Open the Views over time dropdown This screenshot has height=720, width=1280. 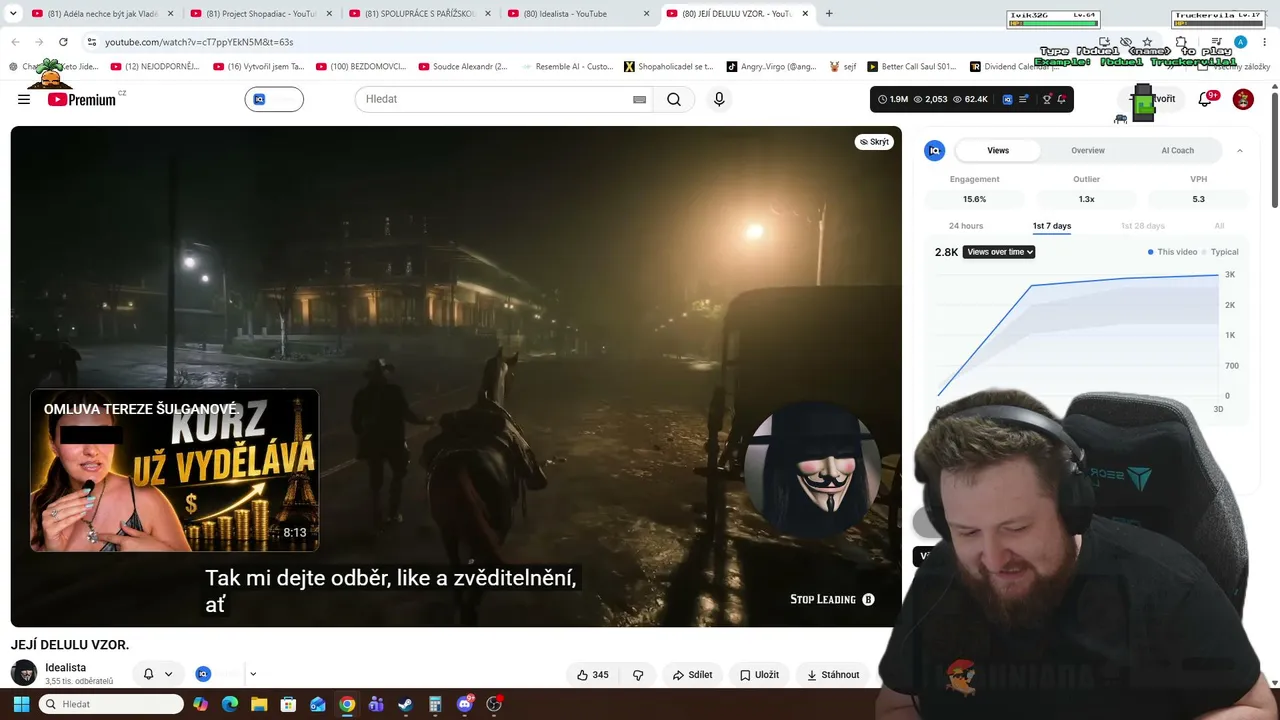click(999, 252)
